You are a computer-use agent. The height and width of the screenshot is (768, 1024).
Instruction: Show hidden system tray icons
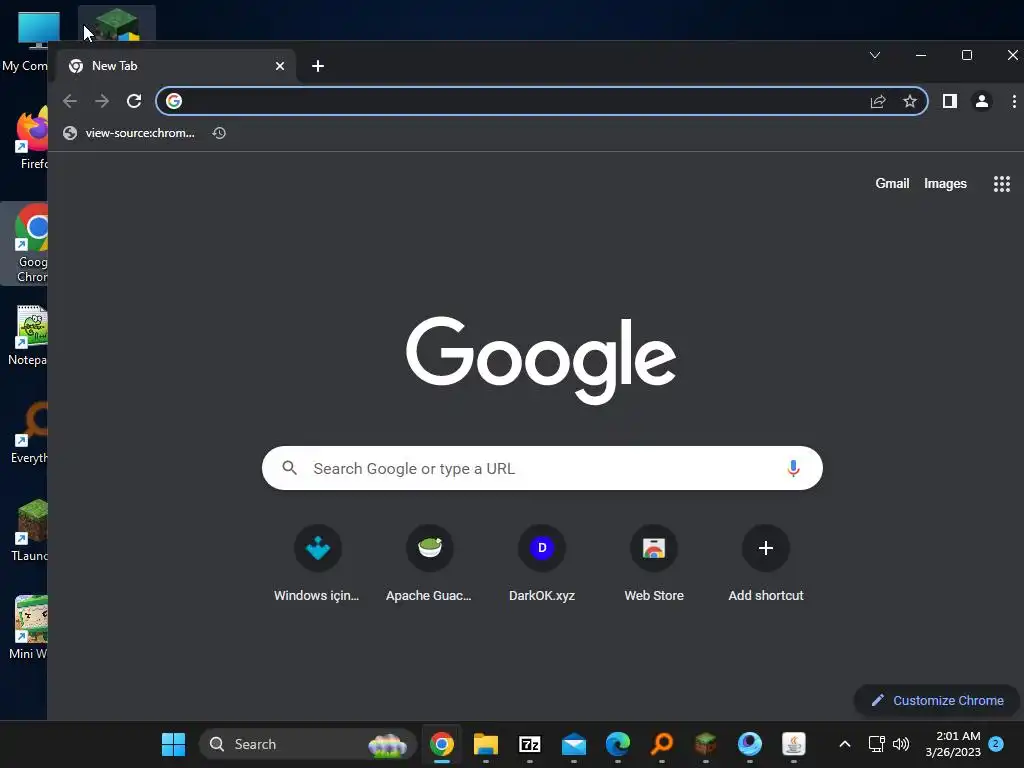click(x=844, y=744)
